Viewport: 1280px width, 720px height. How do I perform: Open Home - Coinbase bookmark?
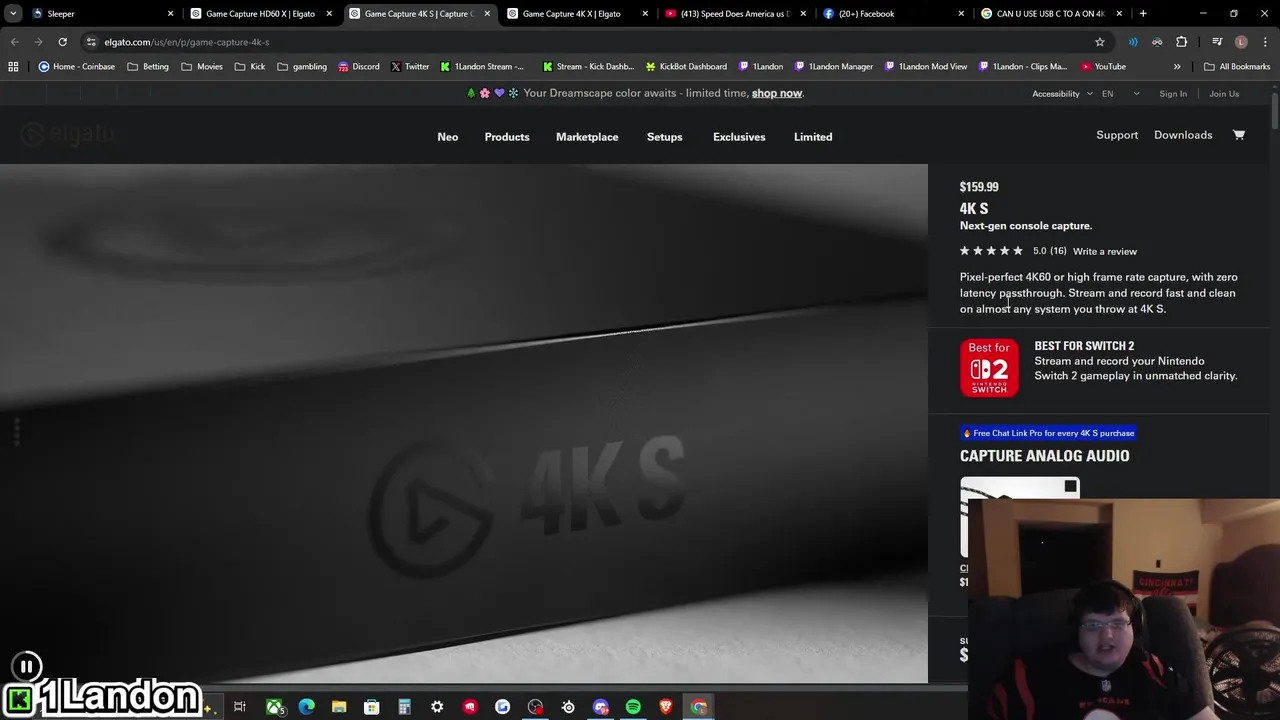76,67
